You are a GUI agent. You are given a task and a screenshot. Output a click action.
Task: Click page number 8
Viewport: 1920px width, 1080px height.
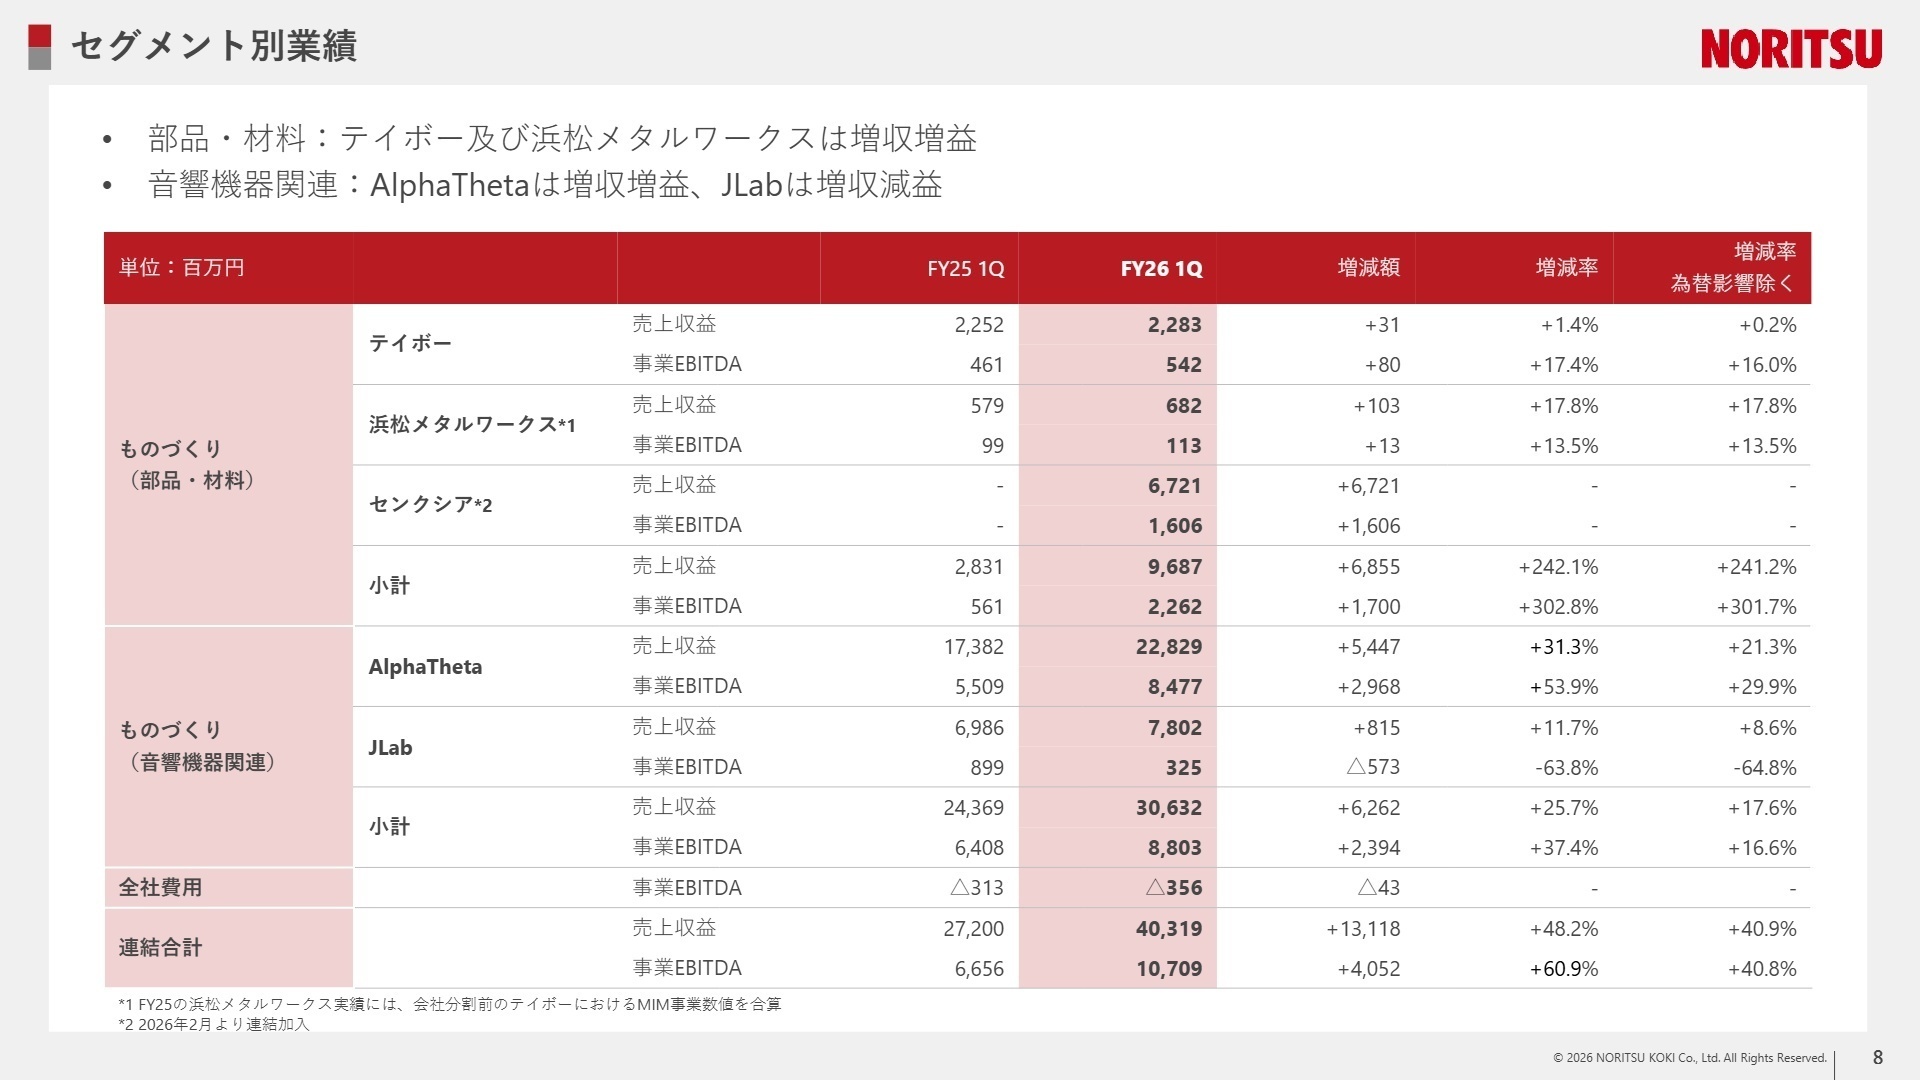click(1878, 1058)
